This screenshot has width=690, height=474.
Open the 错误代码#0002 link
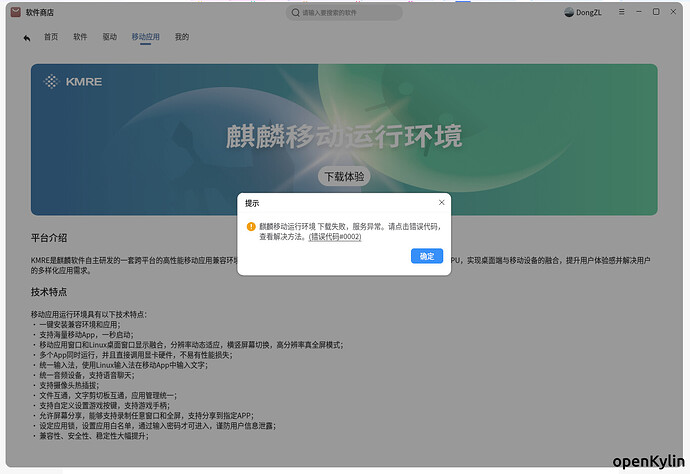pos(335,237)
